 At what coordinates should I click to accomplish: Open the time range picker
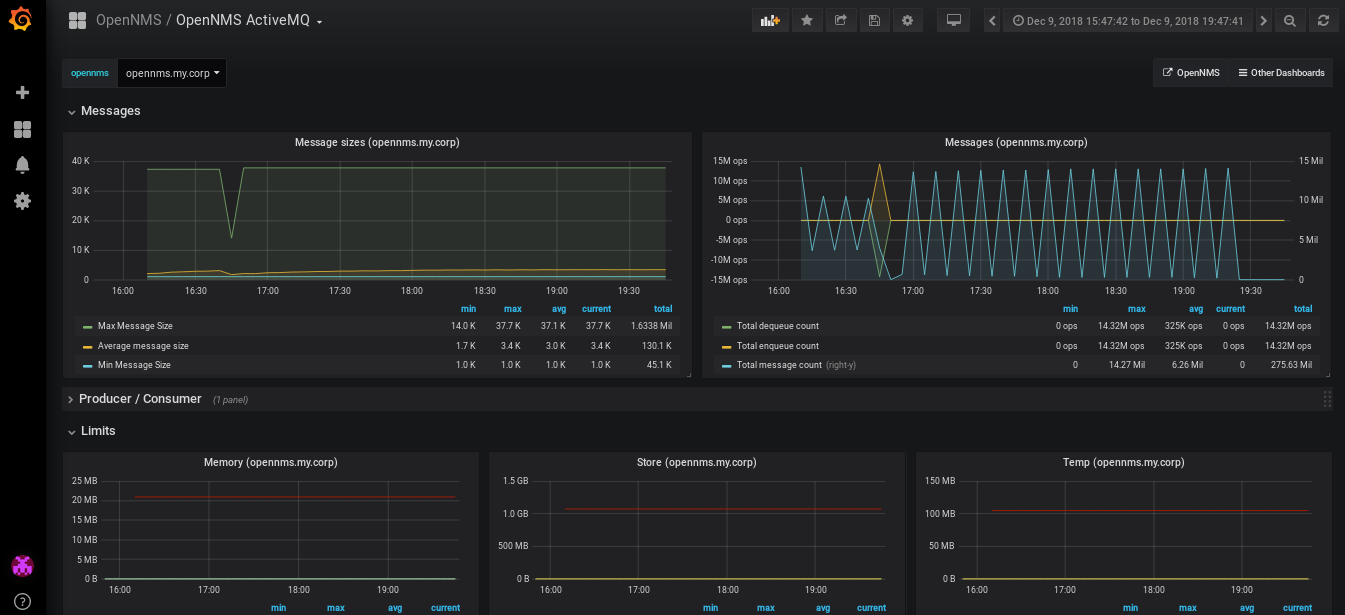tap(1127, 21)
